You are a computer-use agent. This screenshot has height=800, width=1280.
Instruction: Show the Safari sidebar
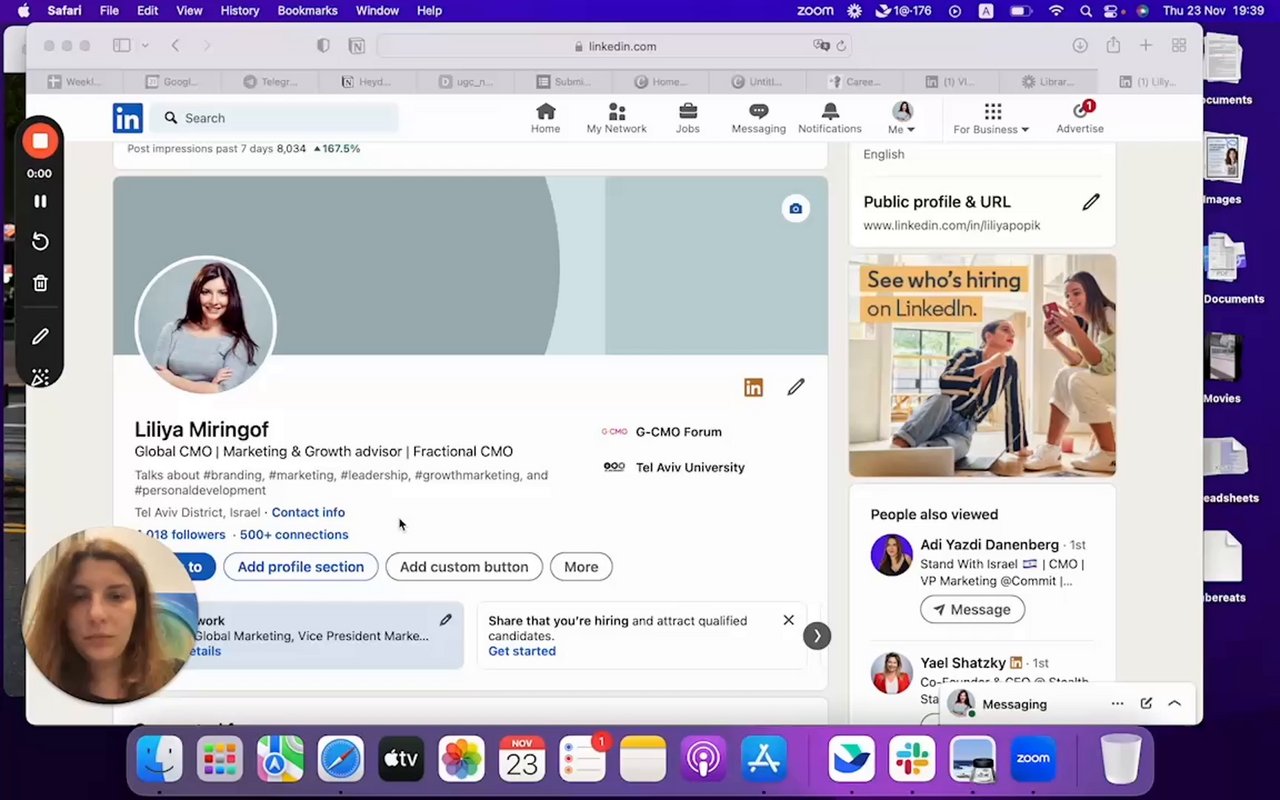[122, 46]
